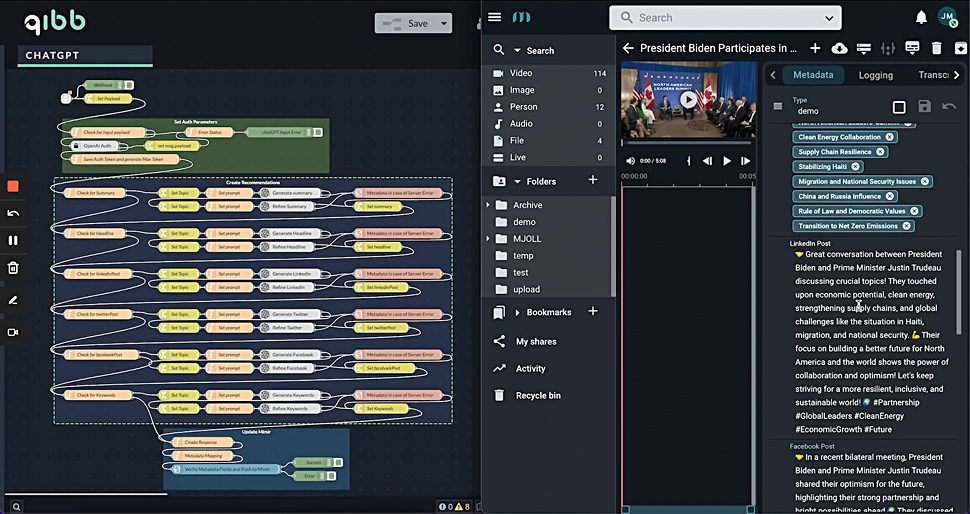Click the orange stop recording square
Screen dimensions: 970x514
(x=13, y=186)
